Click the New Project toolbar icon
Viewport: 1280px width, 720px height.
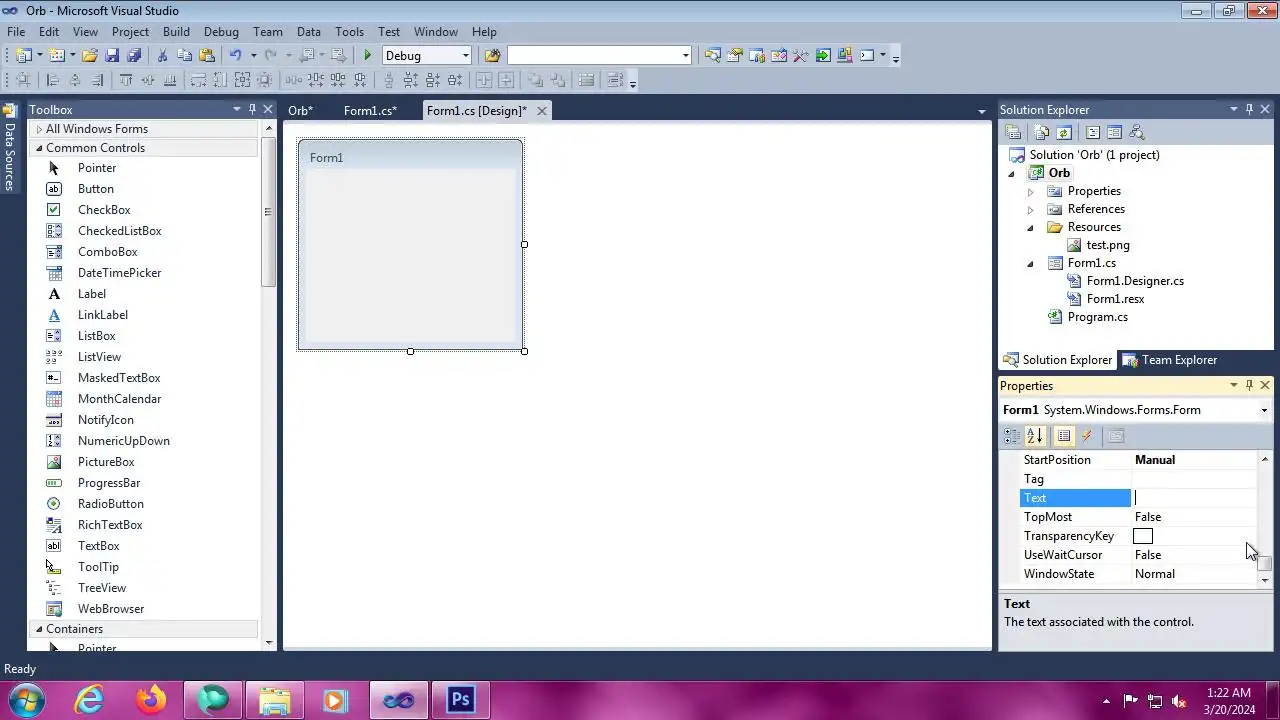pos(23,56)
